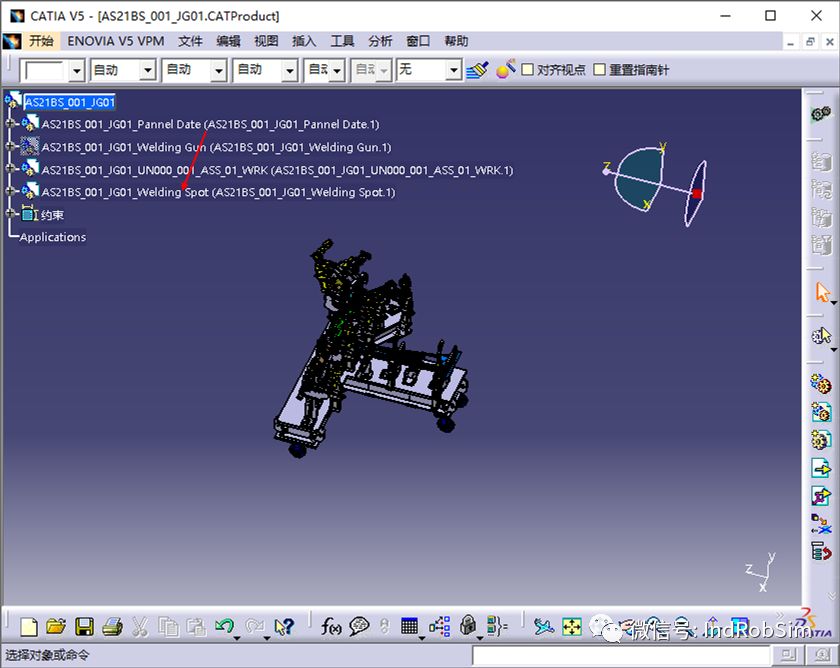Open the 文件 menu
840x668 pixels.
[190, 41]
